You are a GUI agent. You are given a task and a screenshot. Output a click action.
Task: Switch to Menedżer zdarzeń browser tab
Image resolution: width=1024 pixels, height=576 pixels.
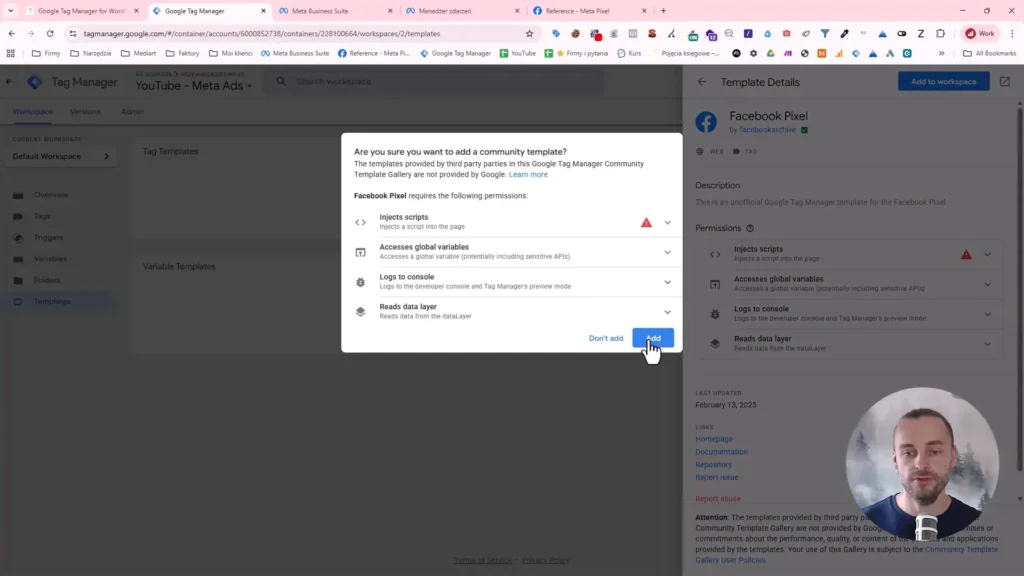click(463, 11)
